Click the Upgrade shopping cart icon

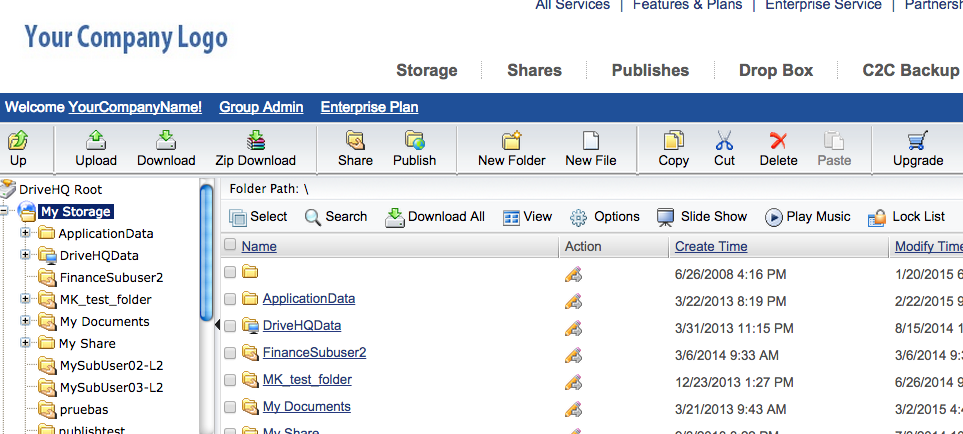[917, 142]
